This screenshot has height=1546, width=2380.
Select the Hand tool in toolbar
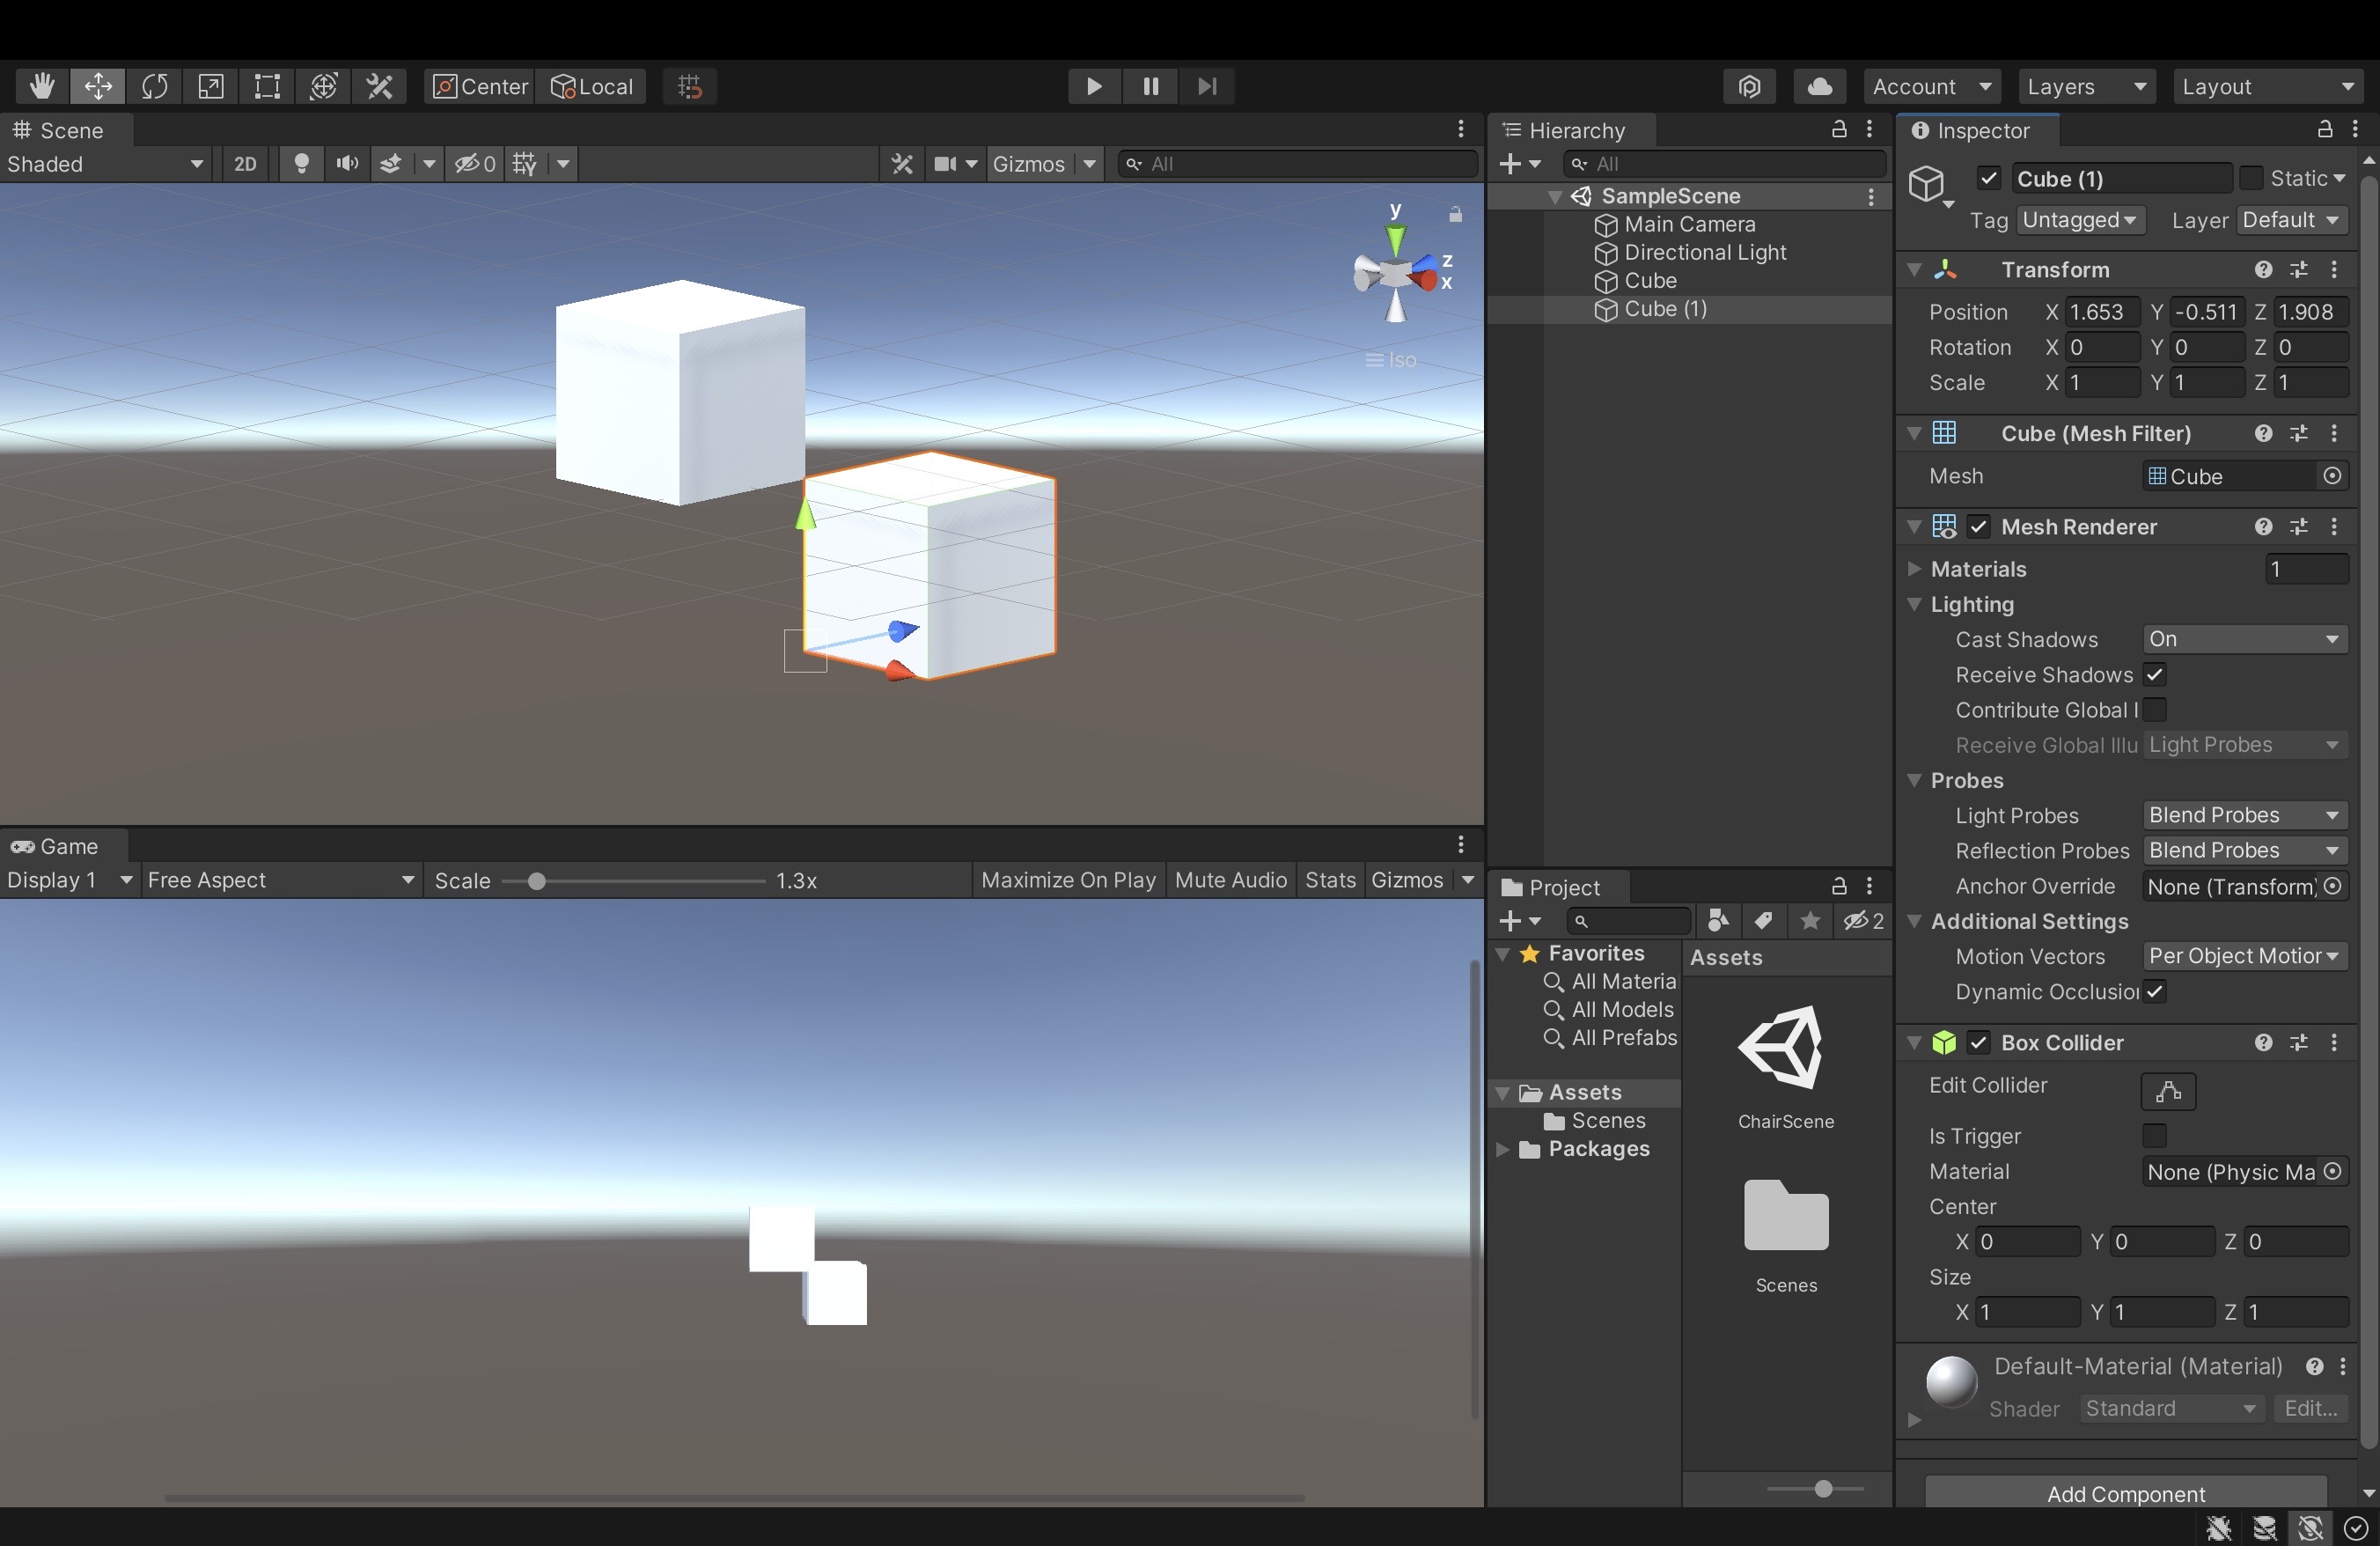pos(41,86)
